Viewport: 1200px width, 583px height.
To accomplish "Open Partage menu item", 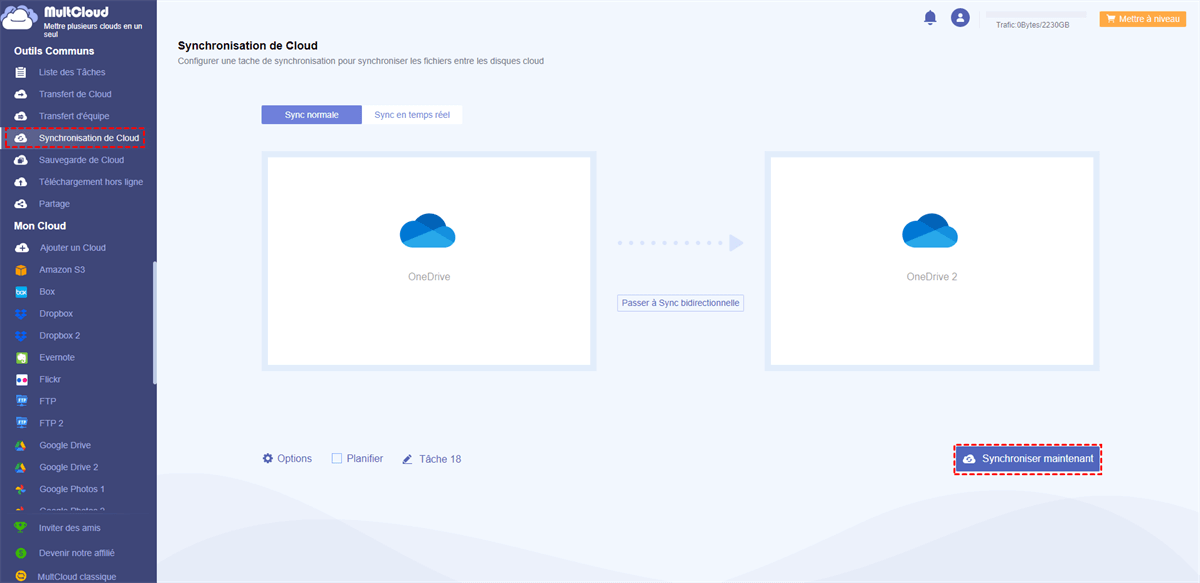I will [x=55, y=204].
